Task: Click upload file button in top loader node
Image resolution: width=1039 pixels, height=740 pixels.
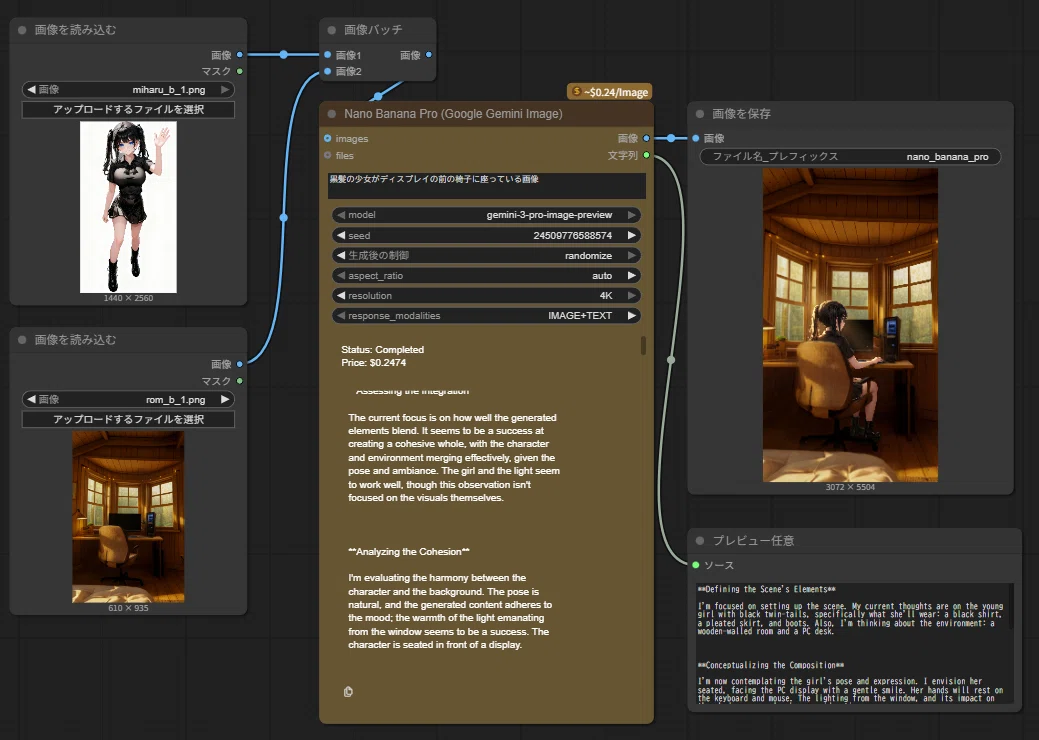Action: (x=129, y=109)
